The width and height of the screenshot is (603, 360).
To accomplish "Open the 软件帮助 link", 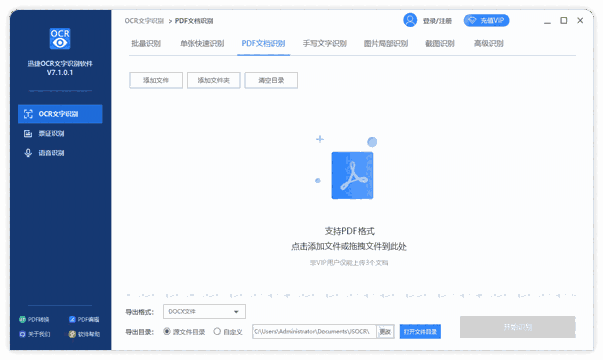I will (x=89, y=334).
